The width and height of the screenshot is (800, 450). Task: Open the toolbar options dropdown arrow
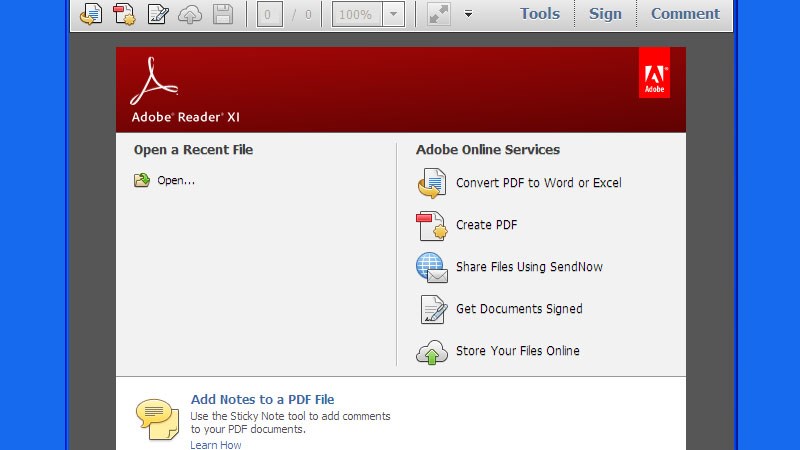point(468,14)
